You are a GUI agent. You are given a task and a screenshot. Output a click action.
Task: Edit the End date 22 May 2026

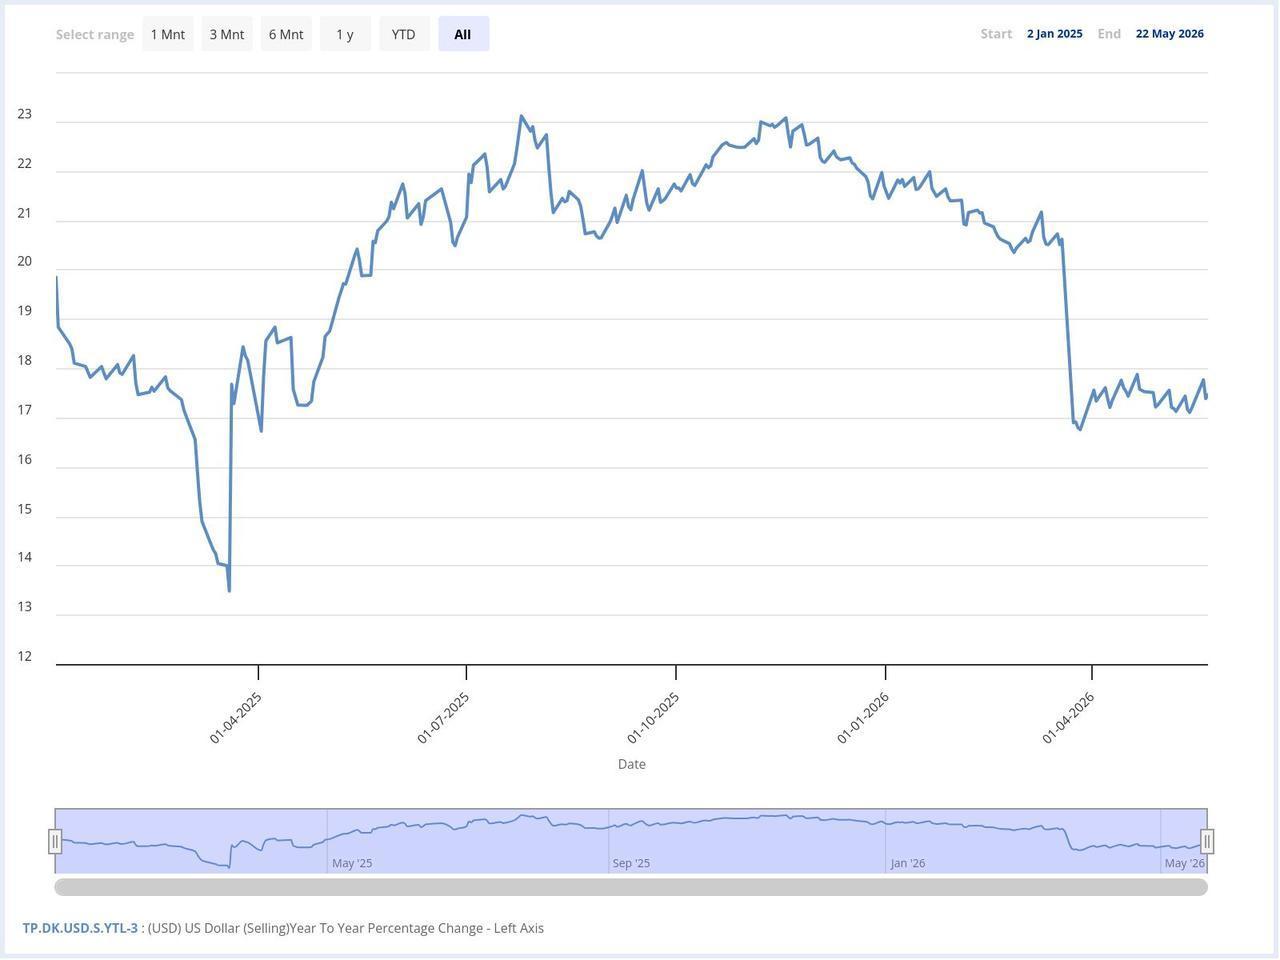(1170, 34)
